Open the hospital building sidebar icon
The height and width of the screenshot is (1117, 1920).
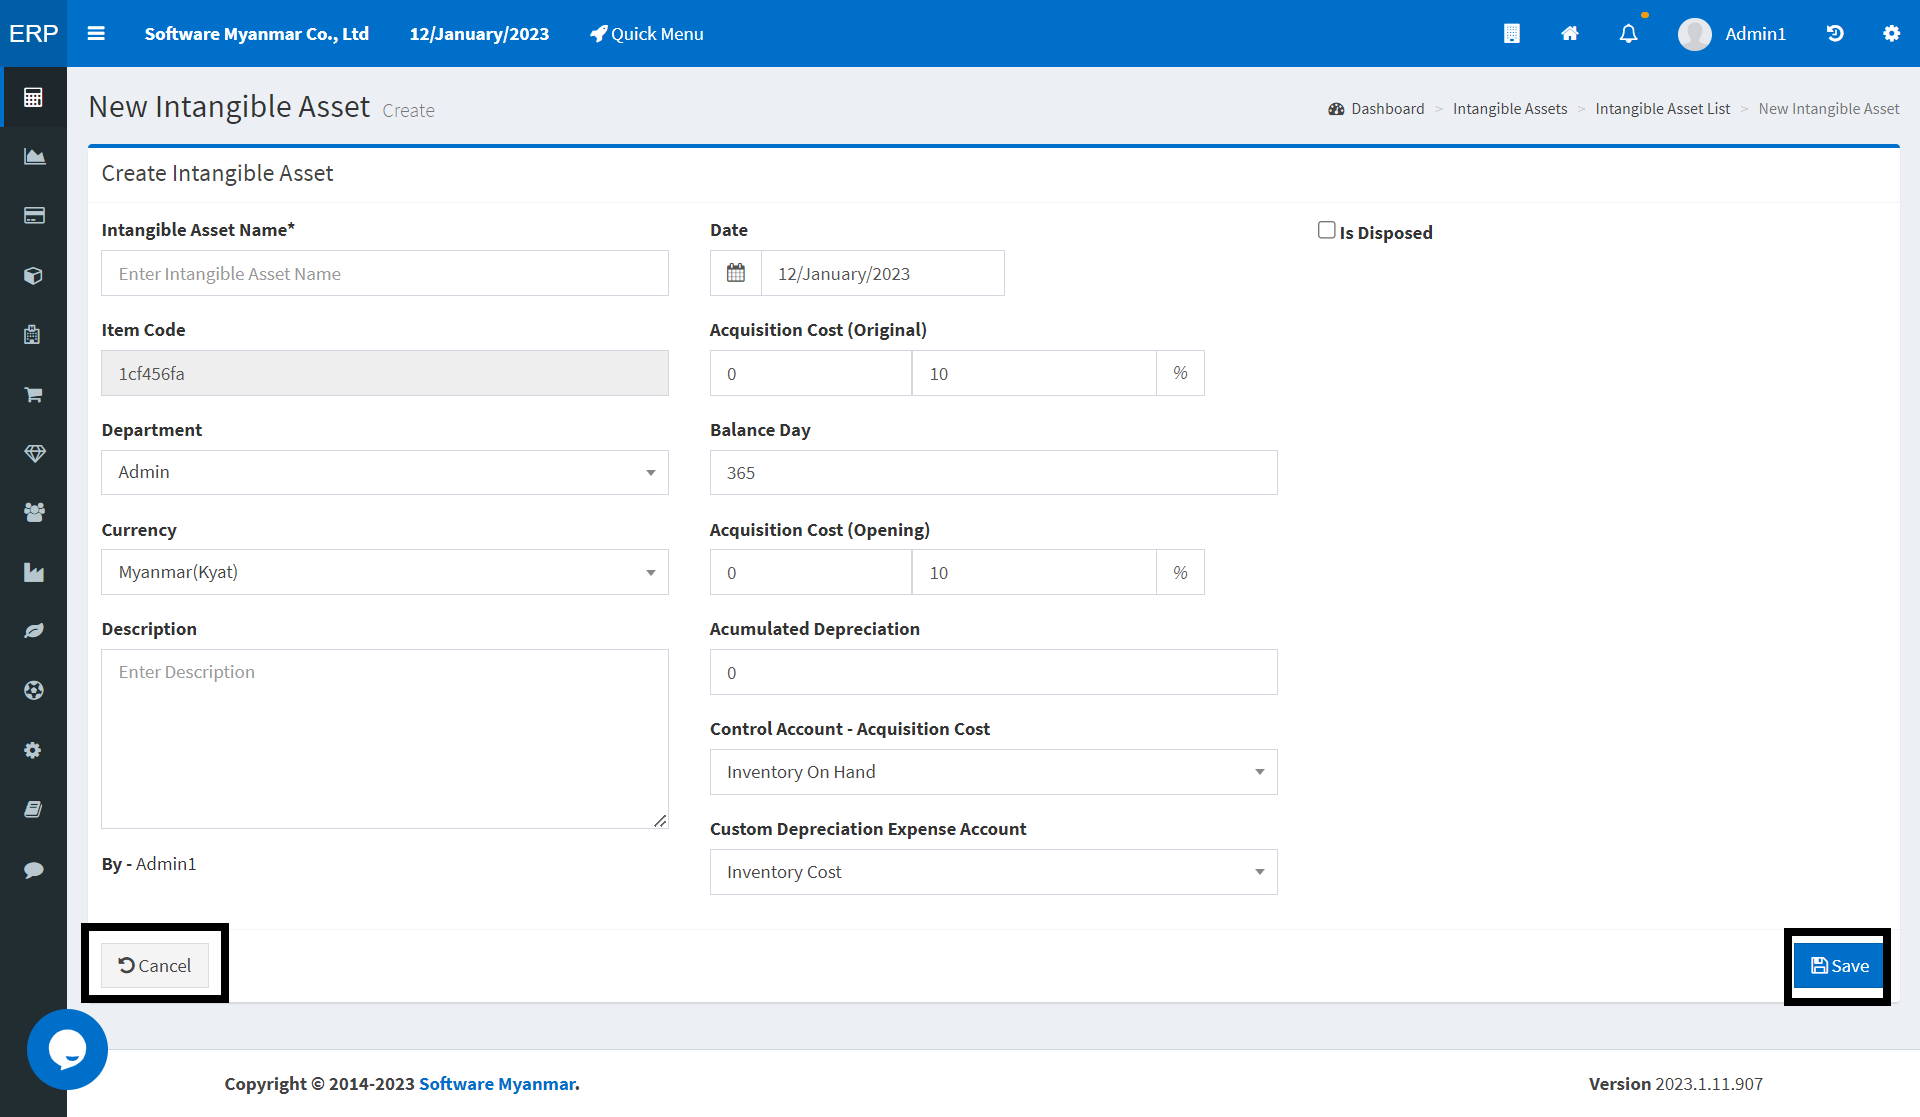[x=32, y=335]
